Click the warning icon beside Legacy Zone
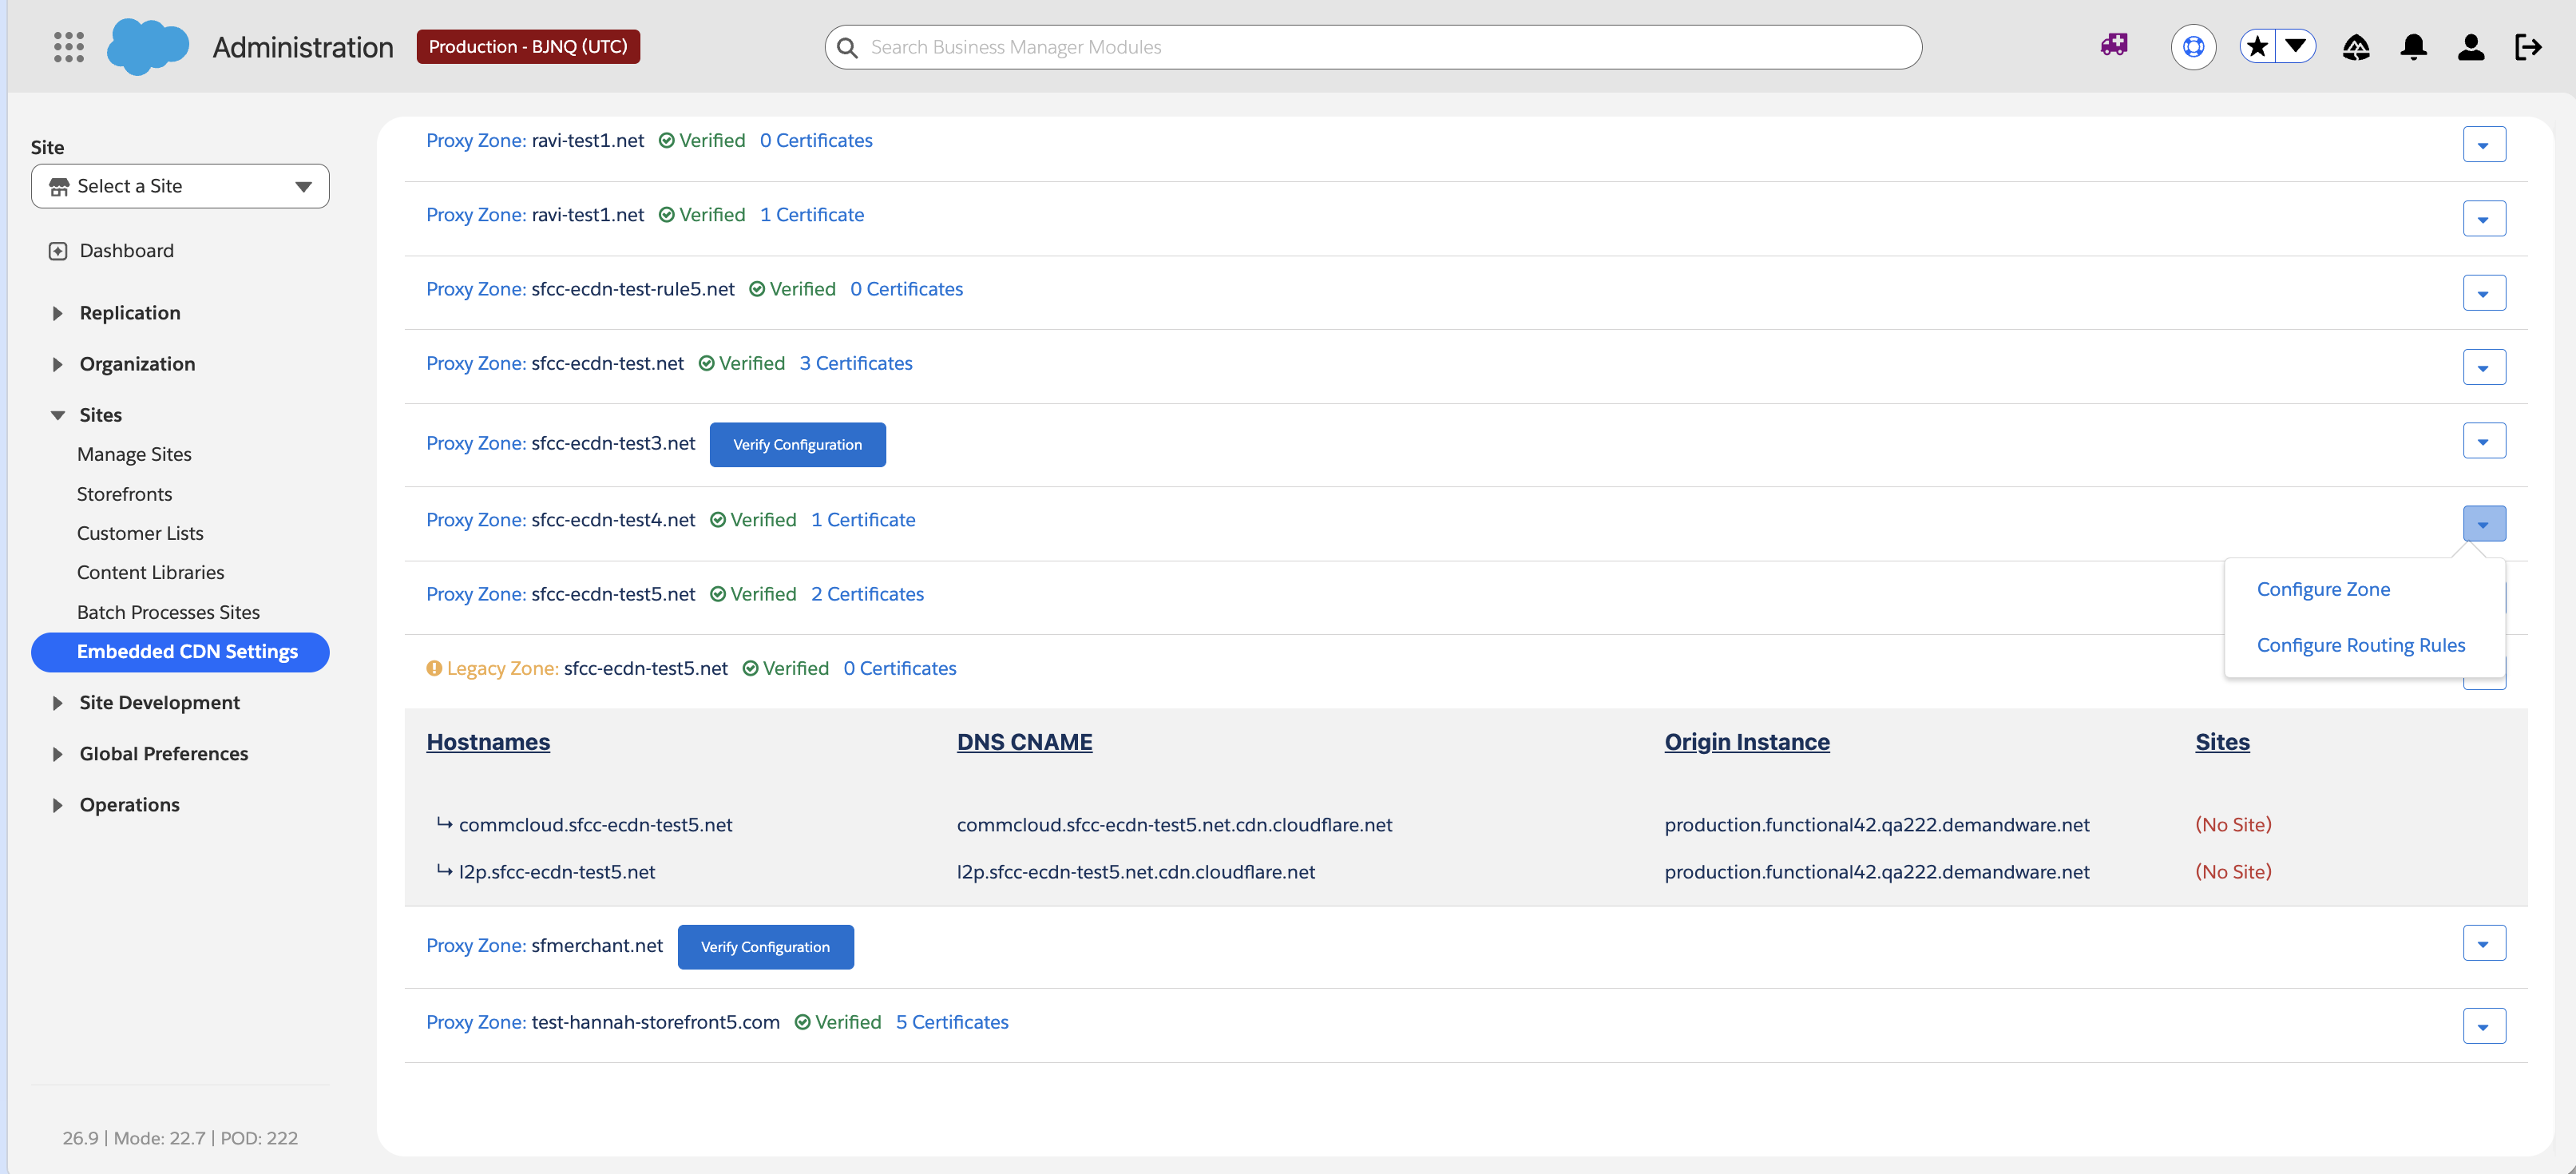2576x1174 pixels. coord(434,668)
